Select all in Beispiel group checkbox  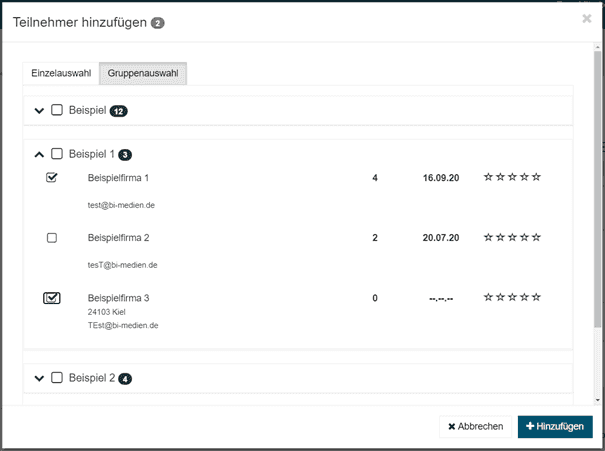(57, 110)
